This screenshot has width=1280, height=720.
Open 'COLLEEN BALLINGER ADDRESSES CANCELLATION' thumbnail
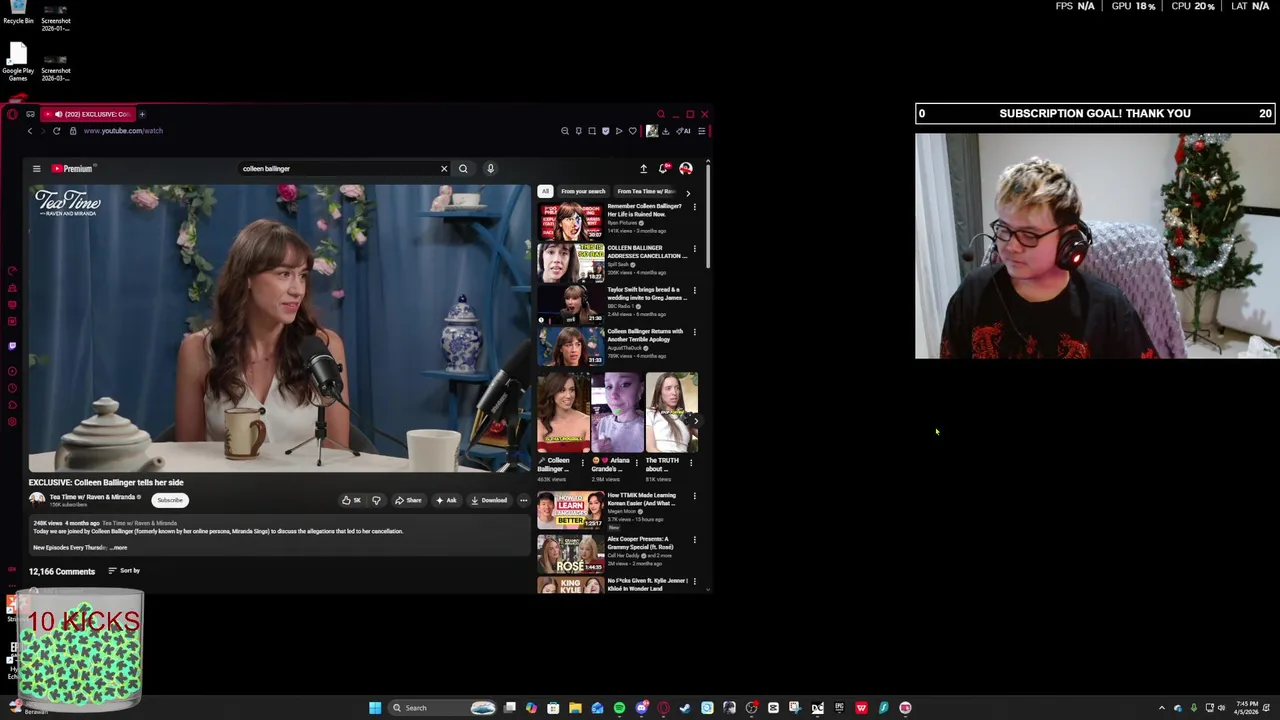coord(571,263)
